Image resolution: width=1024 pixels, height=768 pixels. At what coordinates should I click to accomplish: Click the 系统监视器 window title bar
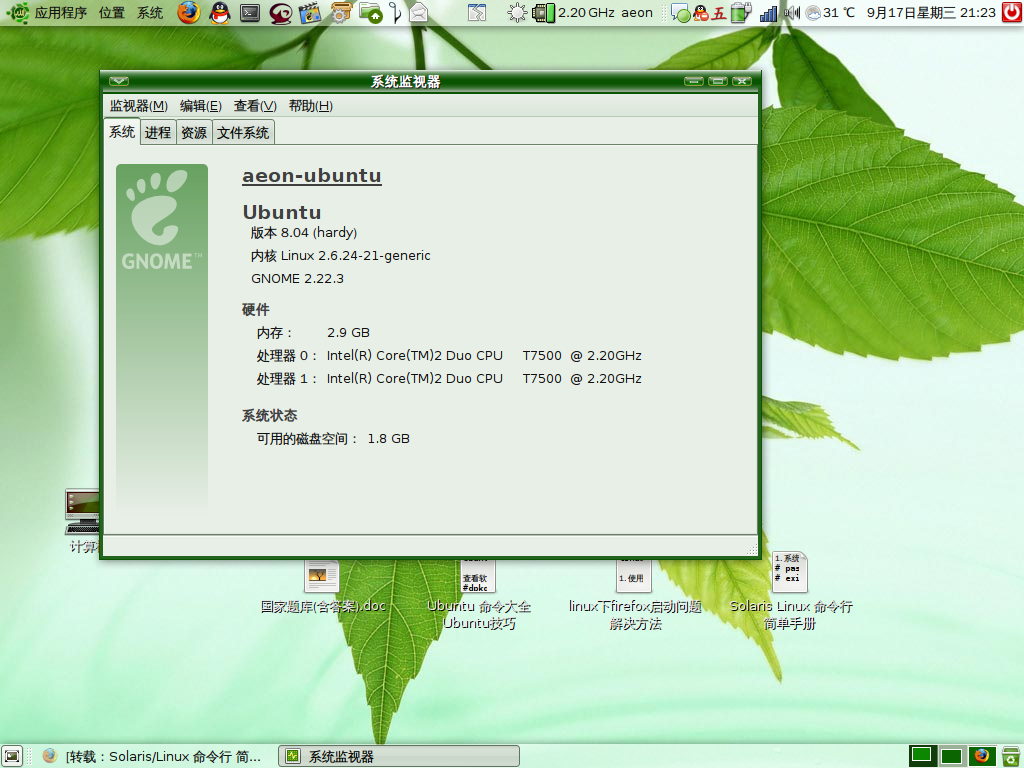point(406,82)
